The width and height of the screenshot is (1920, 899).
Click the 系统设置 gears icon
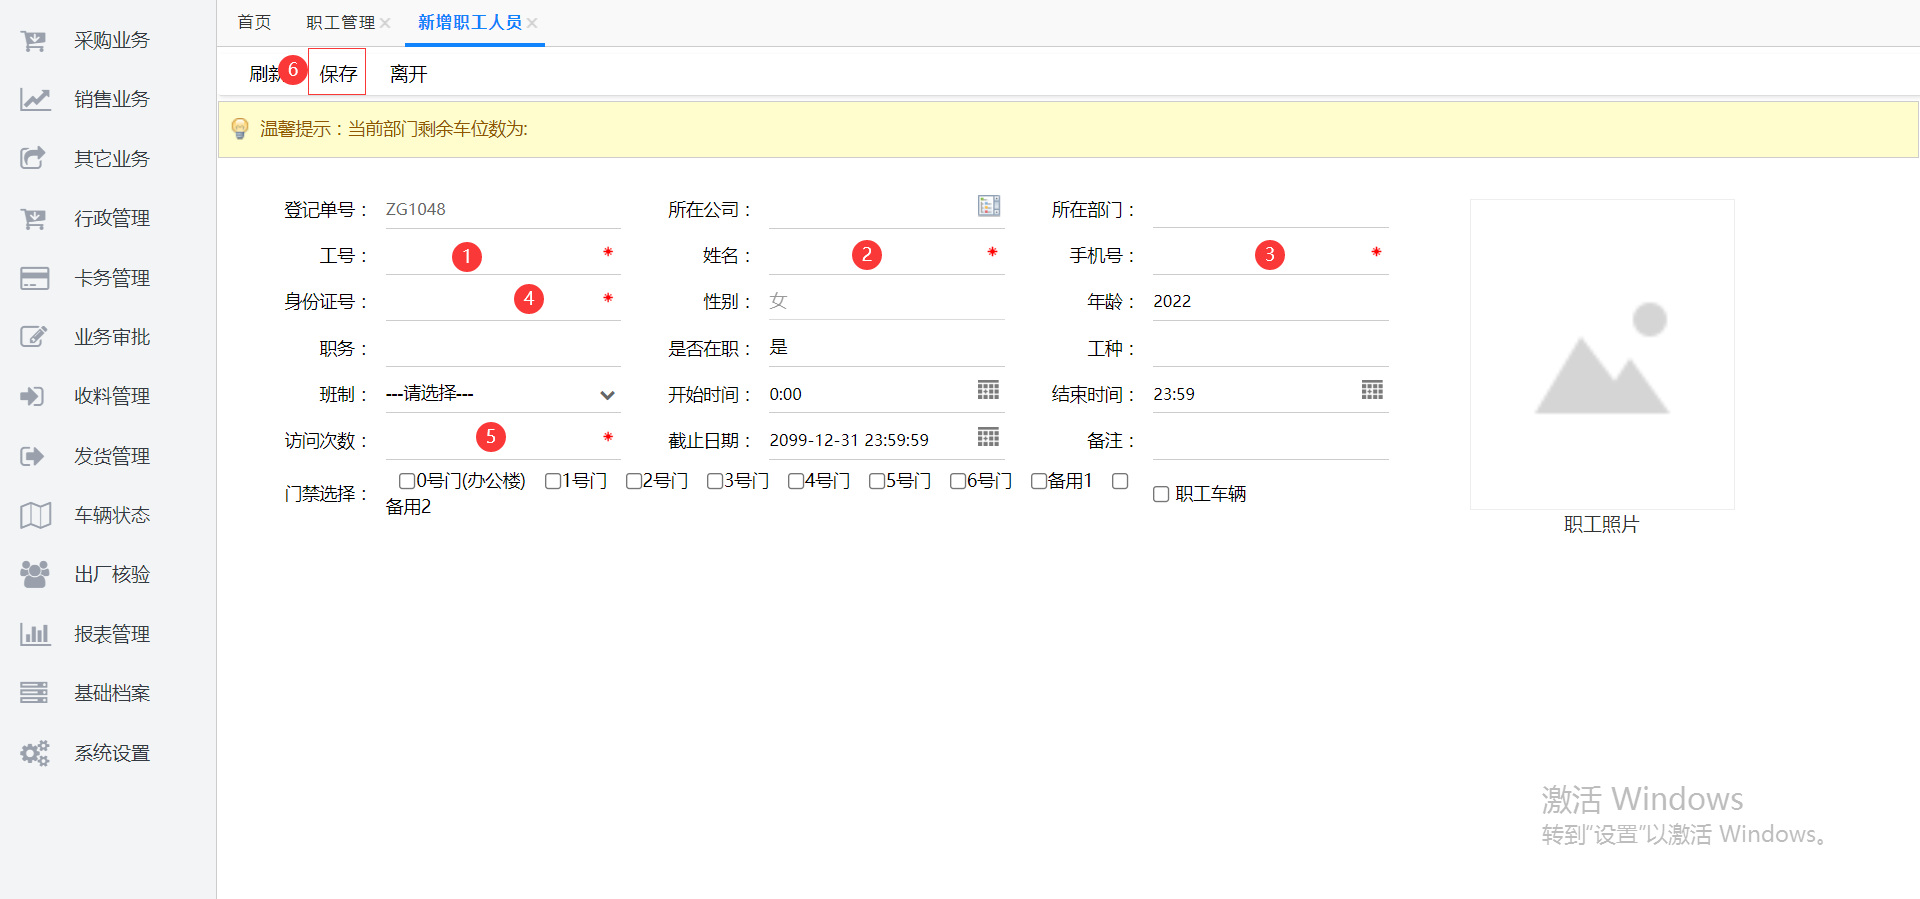click(34, 753)
